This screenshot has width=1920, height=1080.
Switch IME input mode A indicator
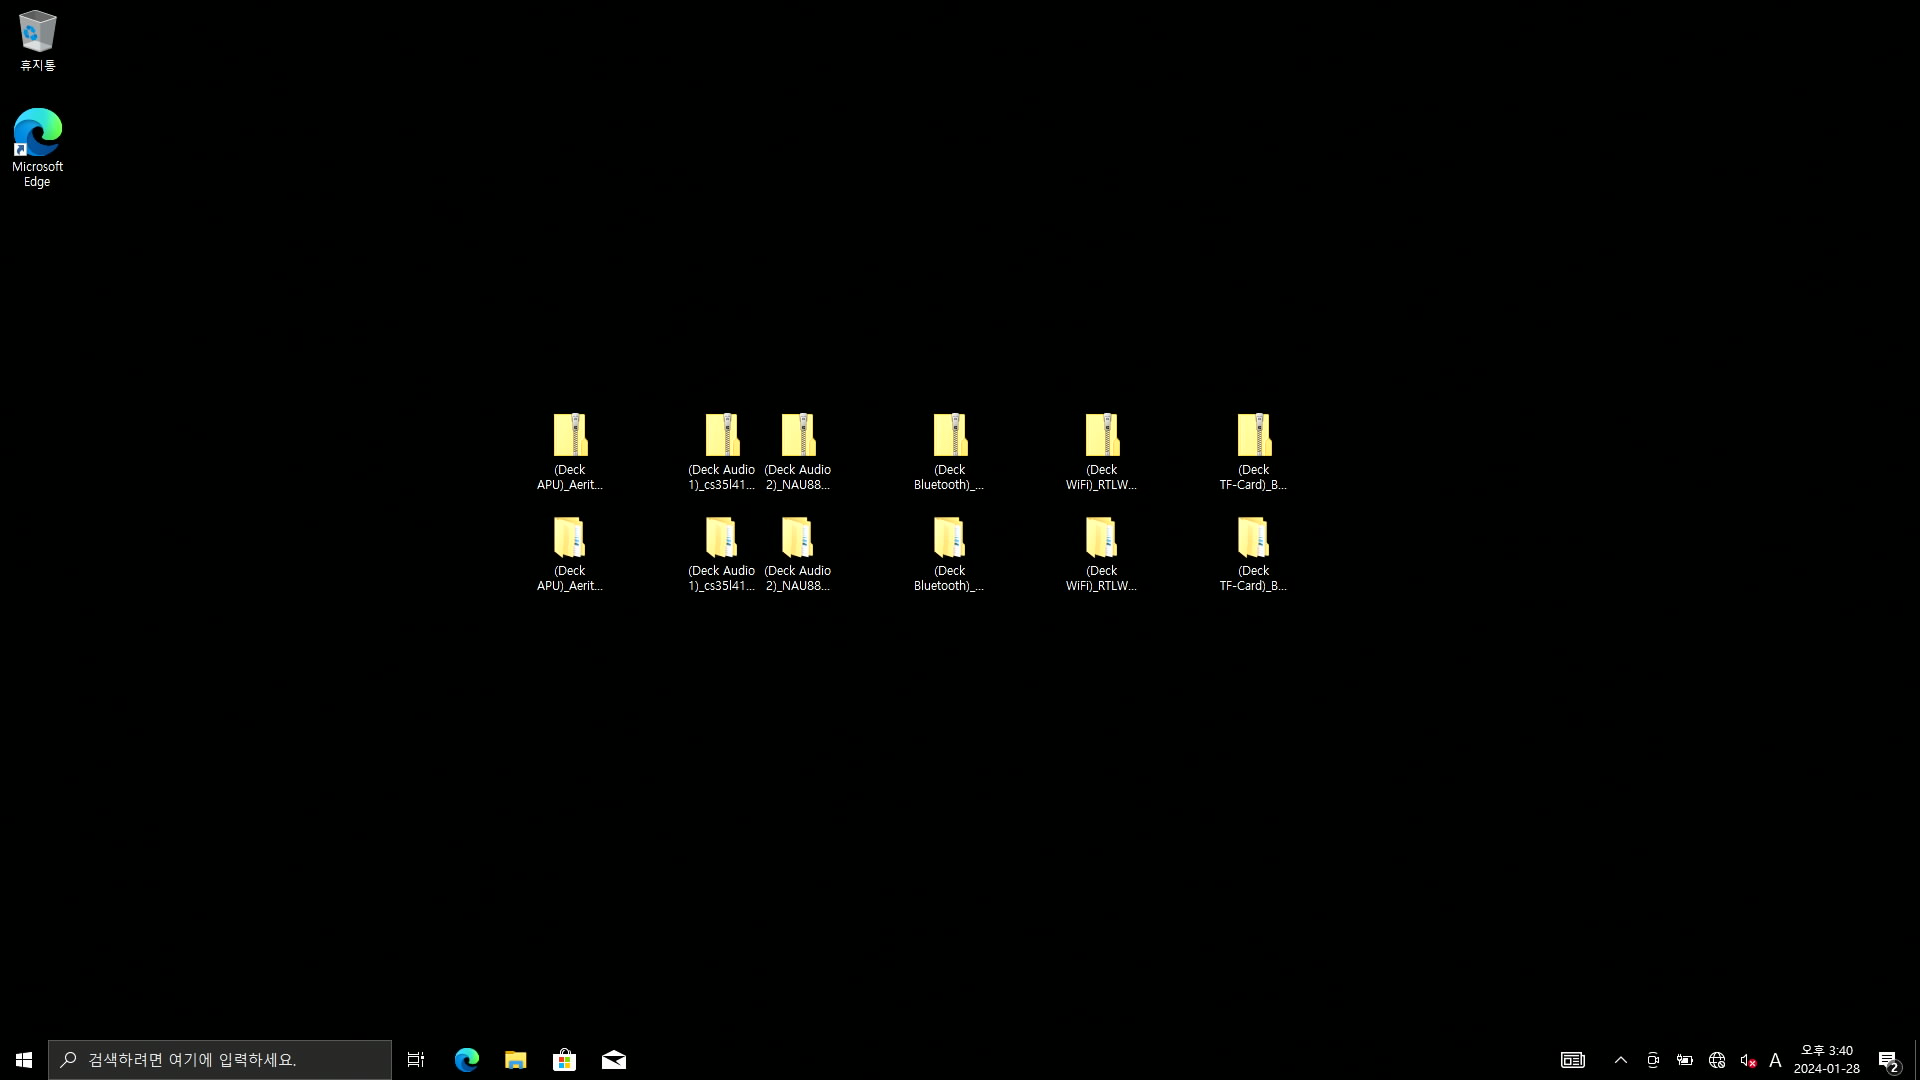pyautogui.click(x=1775, y=1060)
